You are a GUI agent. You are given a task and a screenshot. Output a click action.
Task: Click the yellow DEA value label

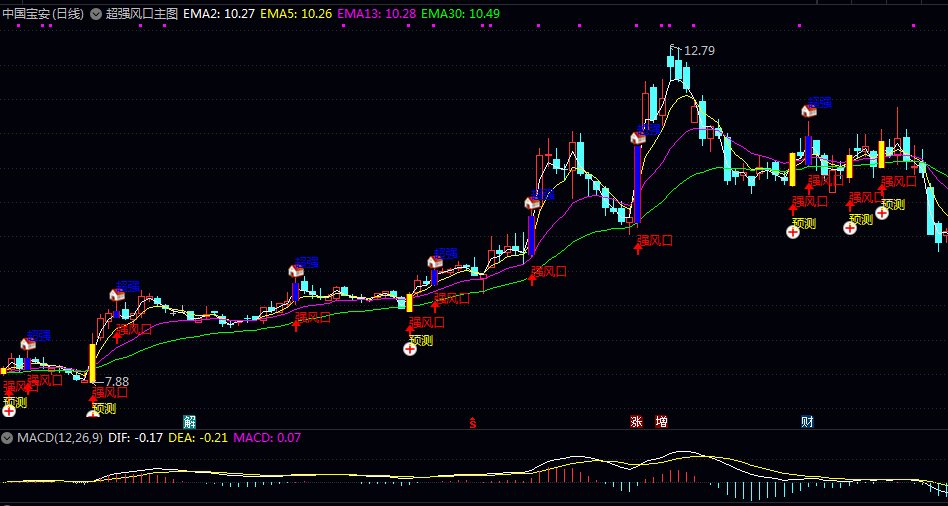click(x=198, y=438)
